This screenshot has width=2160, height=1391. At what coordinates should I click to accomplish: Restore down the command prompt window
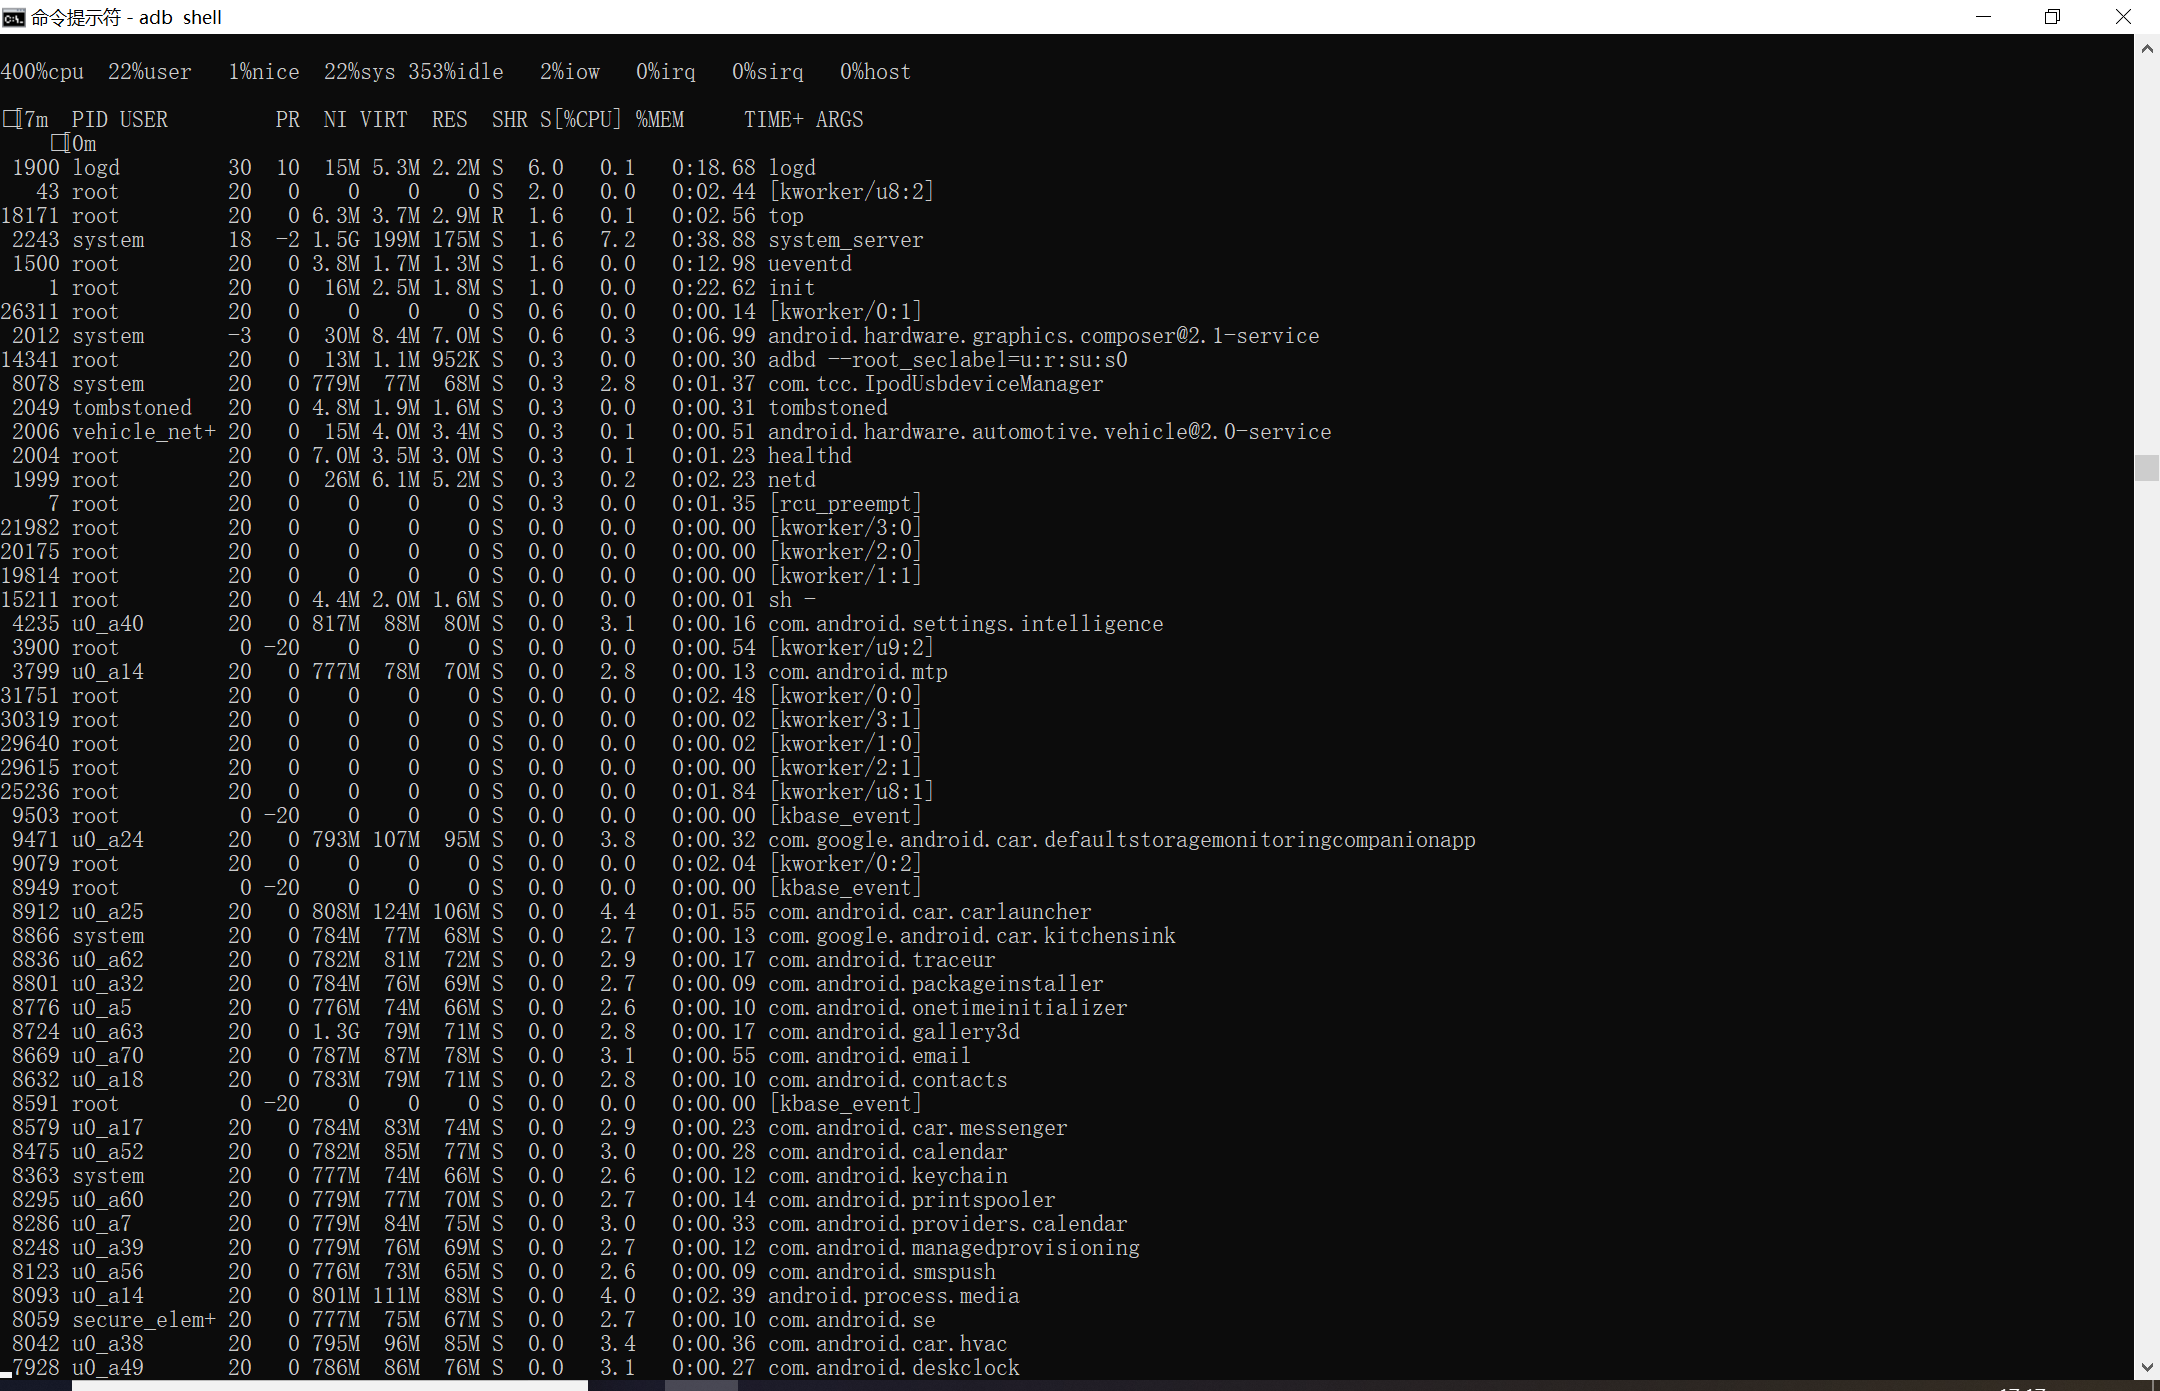(2053, 17)
